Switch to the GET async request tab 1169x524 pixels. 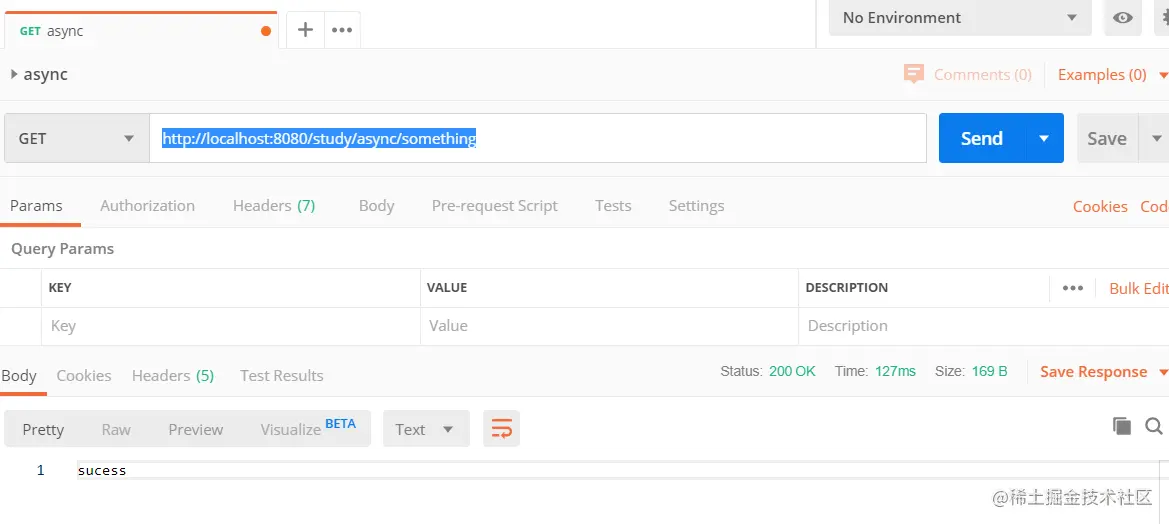[x=139, y=31]
